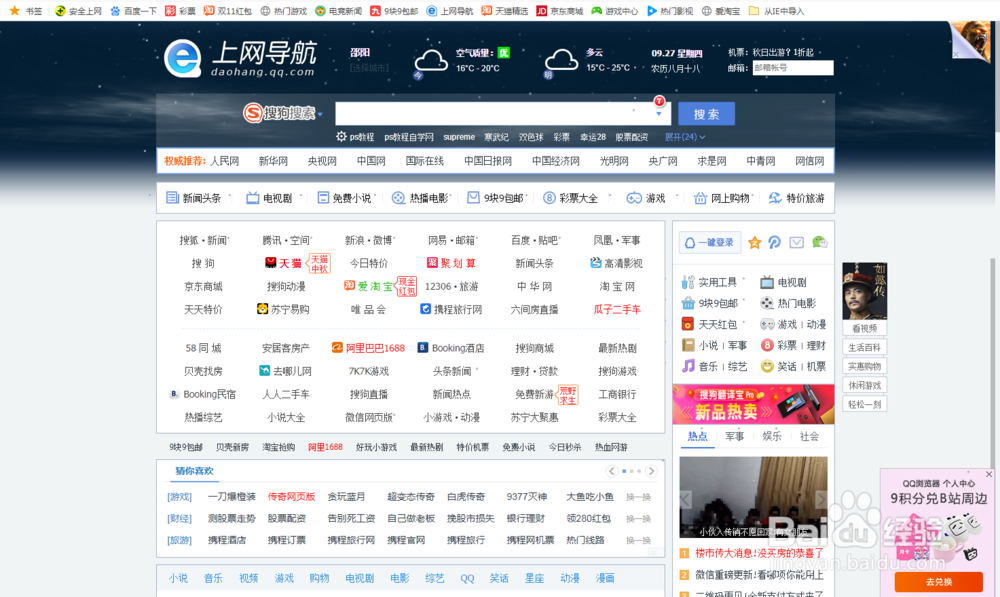Click the blue 搜索 search button
Viewport: 1000px width, 597px height.
(706, 113)
